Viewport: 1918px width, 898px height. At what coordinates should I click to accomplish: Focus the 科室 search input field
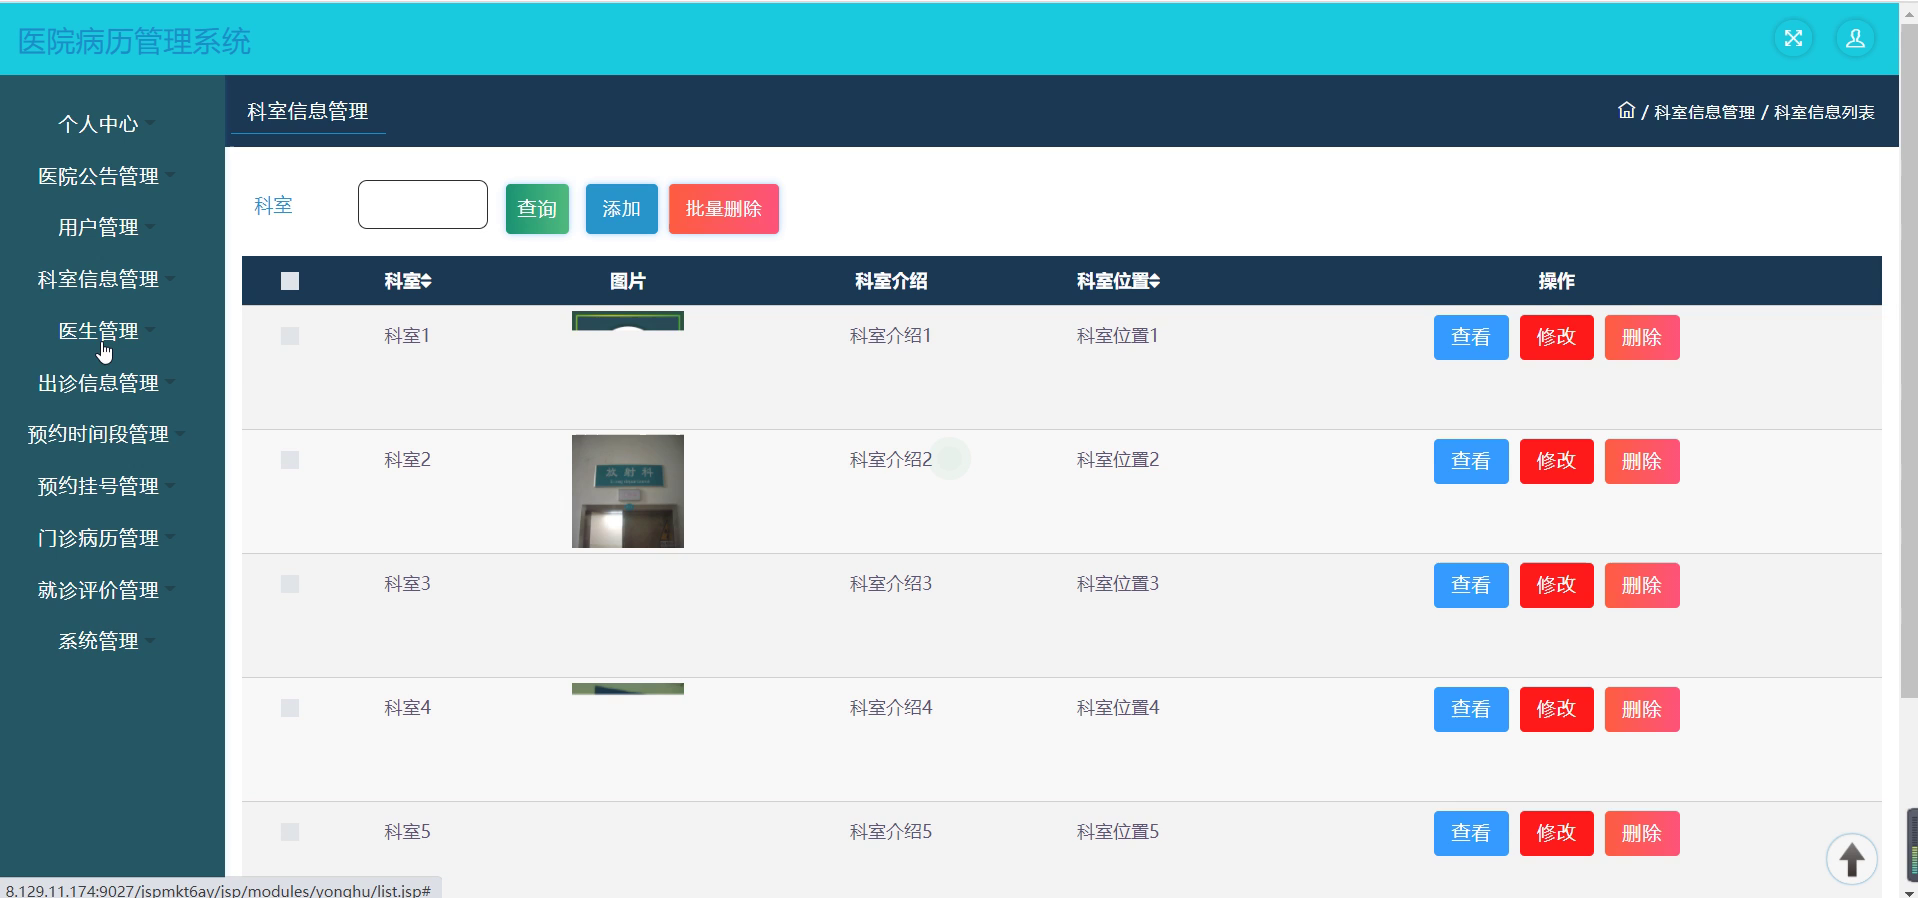[x=423, y=204]
